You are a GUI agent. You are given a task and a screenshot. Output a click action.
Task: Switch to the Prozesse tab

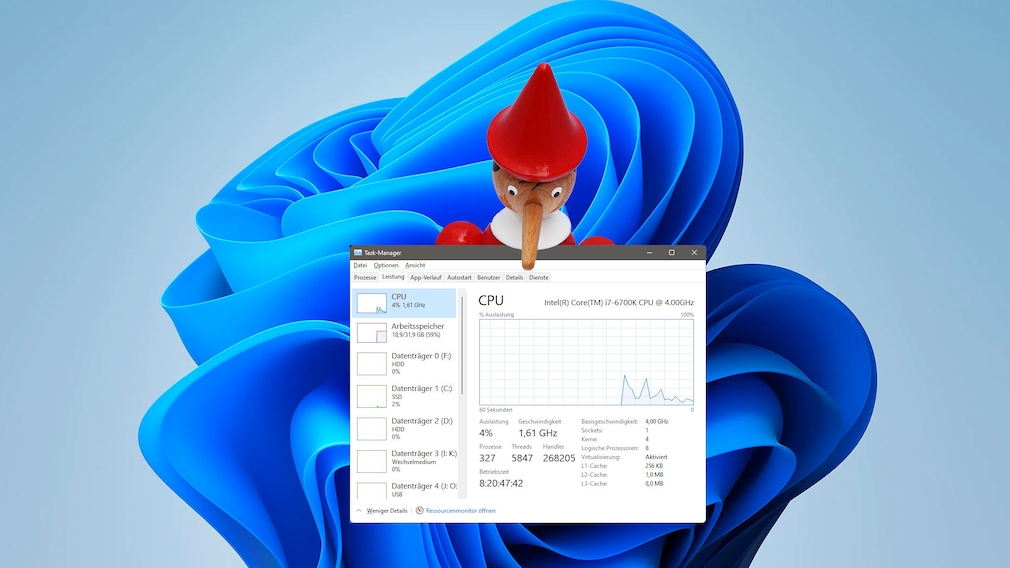(x=365, y=278)
